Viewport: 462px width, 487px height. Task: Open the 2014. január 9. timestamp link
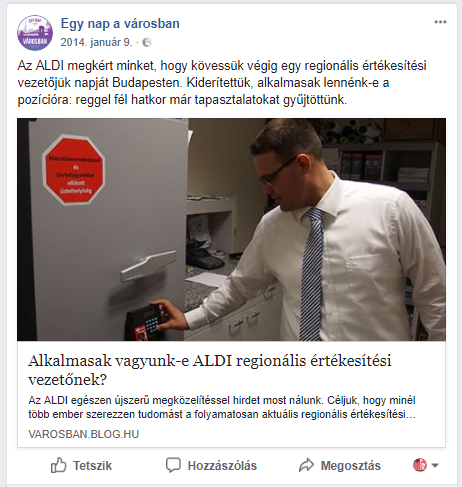point(96,43)
